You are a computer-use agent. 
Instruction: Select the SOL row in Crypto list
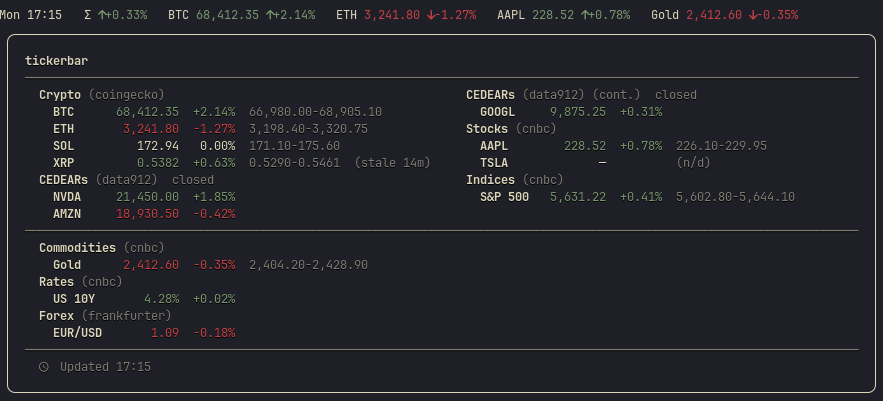(x=197, y=146)
